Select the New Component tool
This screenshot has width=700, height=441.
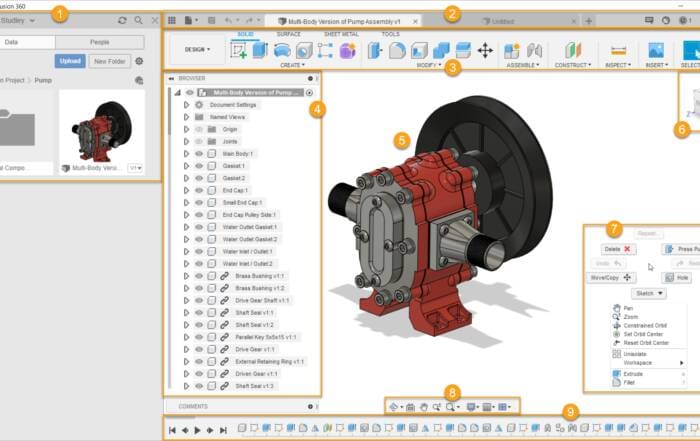click(x=512, y=50)
